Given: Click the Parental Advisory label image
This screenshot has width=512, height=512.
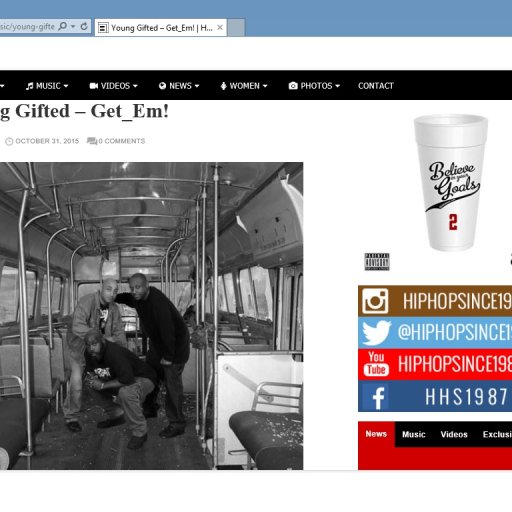Looking at the screenshot, I should coord(377,262).
